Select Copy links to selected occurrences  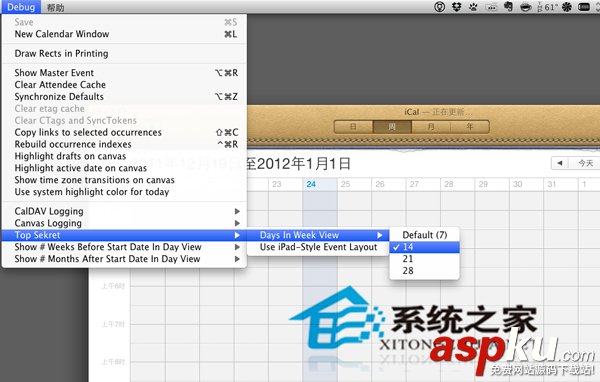(x=124, y=132)
